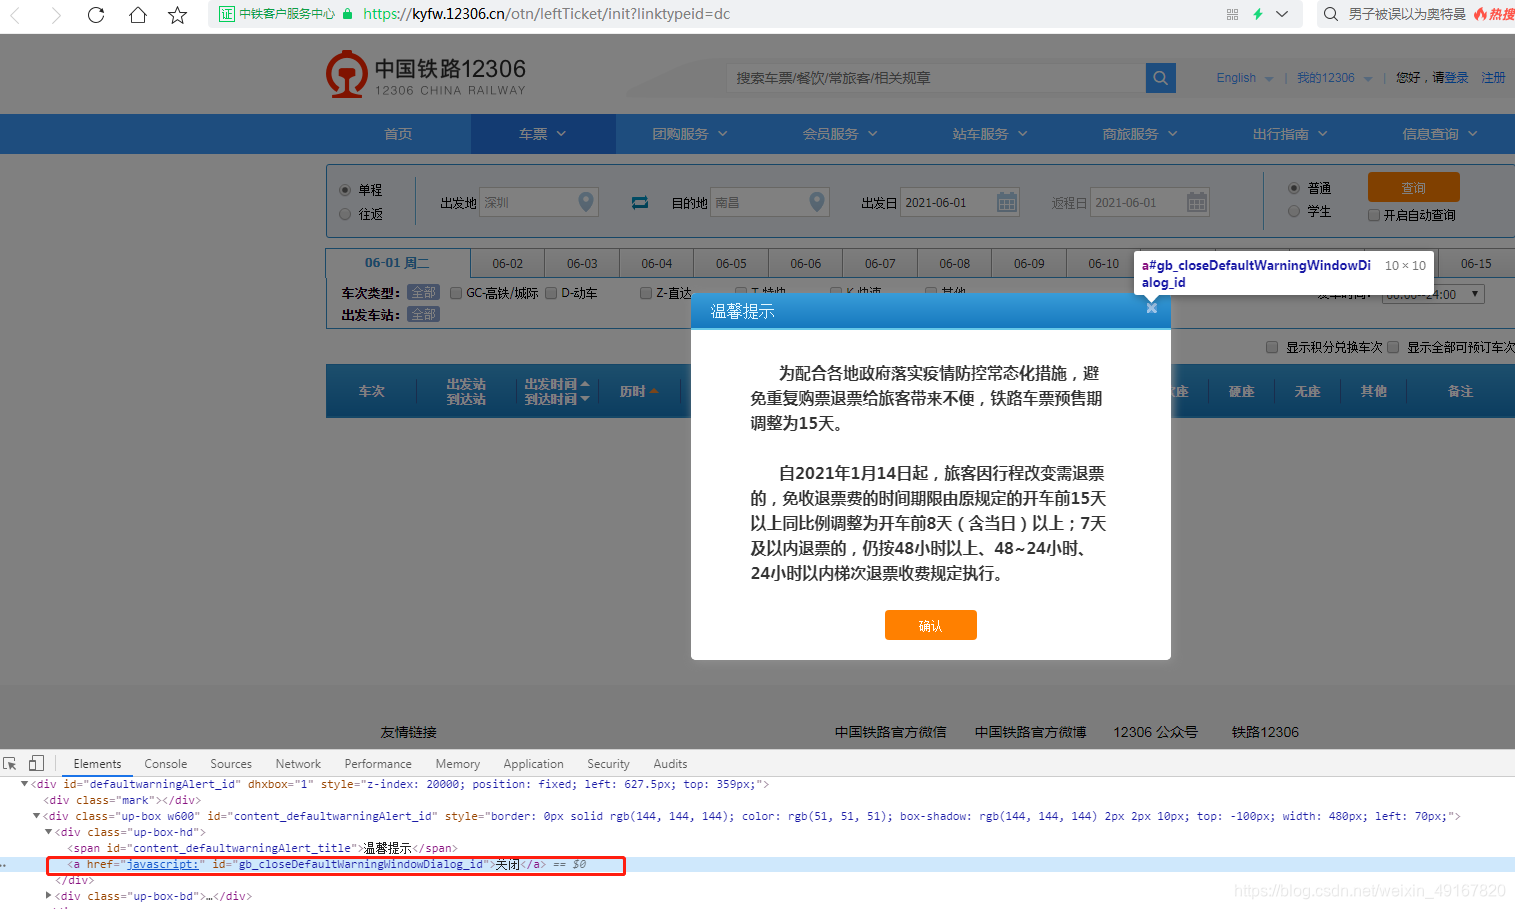
Task: Click the blue site search button
Action: click(x=1160, y=78)
